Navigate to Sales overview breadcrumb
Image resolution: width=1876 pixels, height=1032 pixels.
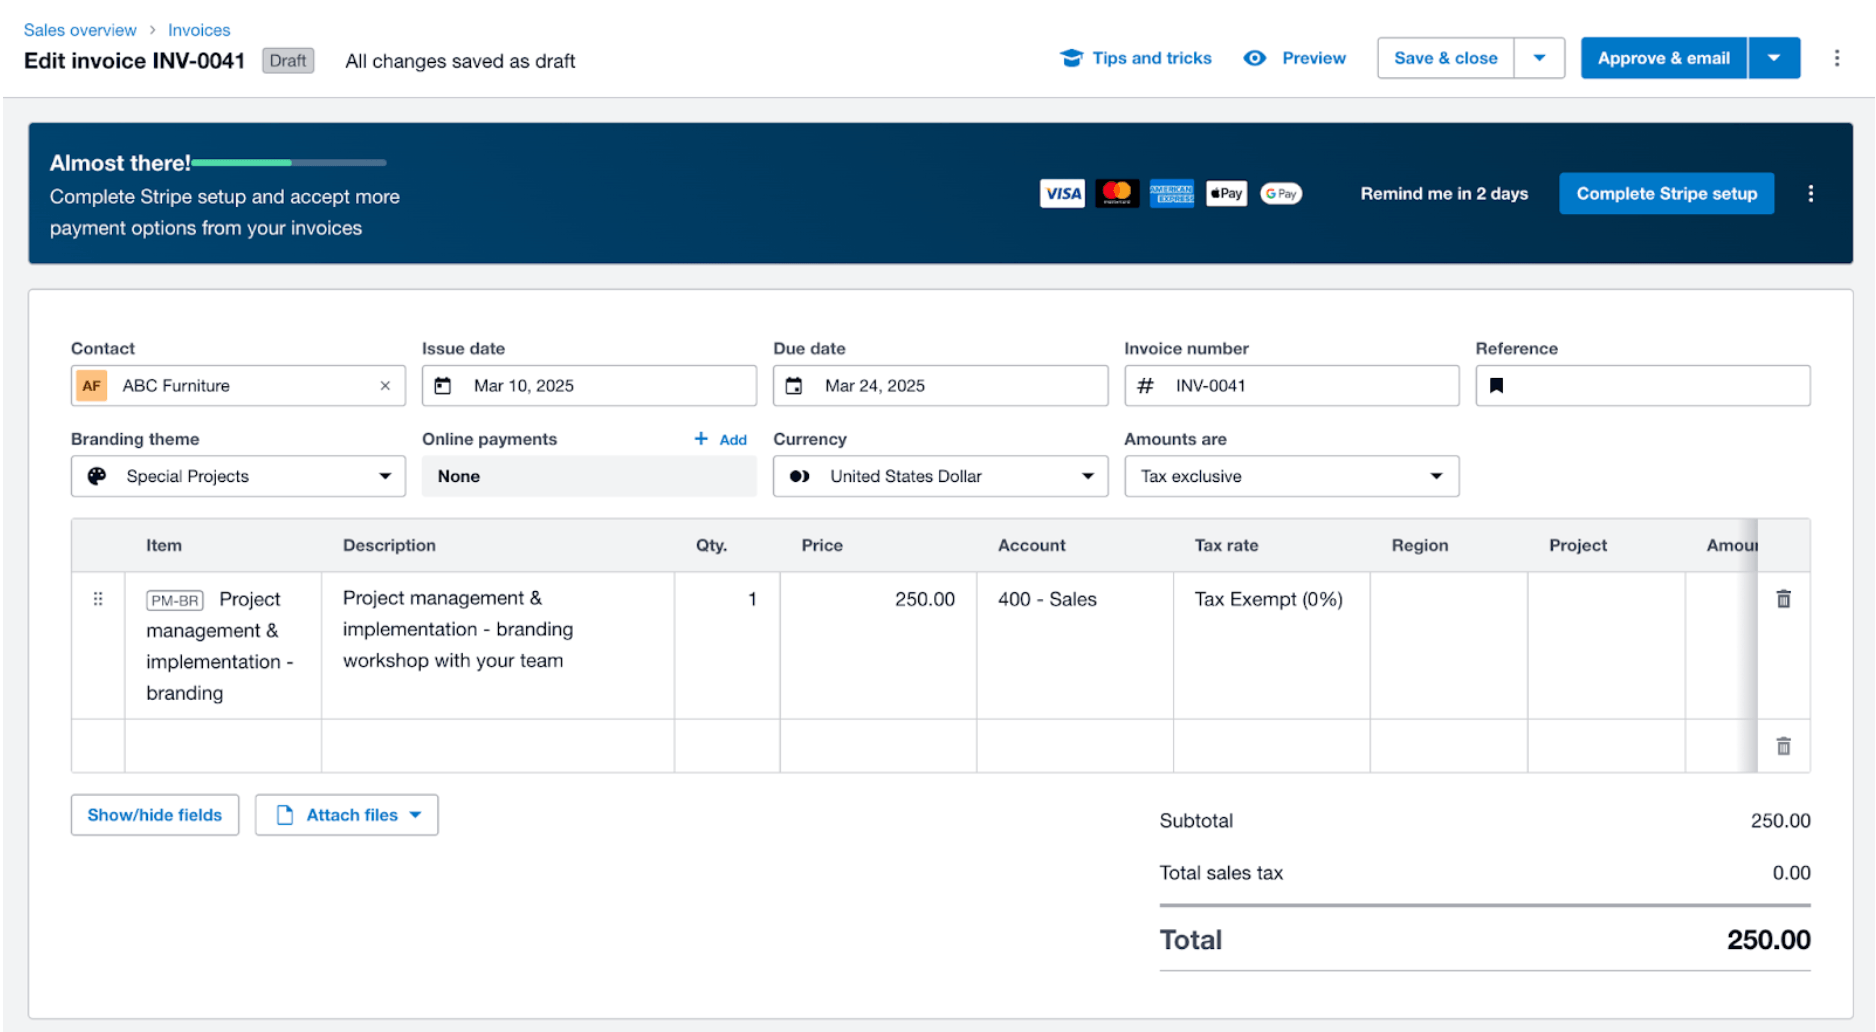(x=80, y=29)
